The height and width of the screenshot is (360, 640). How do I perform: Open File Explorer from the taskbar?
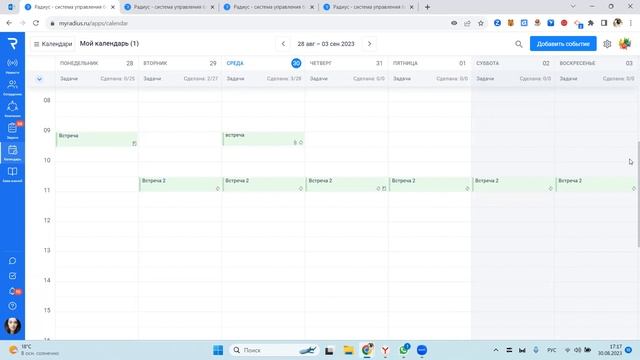click(348, 350)
